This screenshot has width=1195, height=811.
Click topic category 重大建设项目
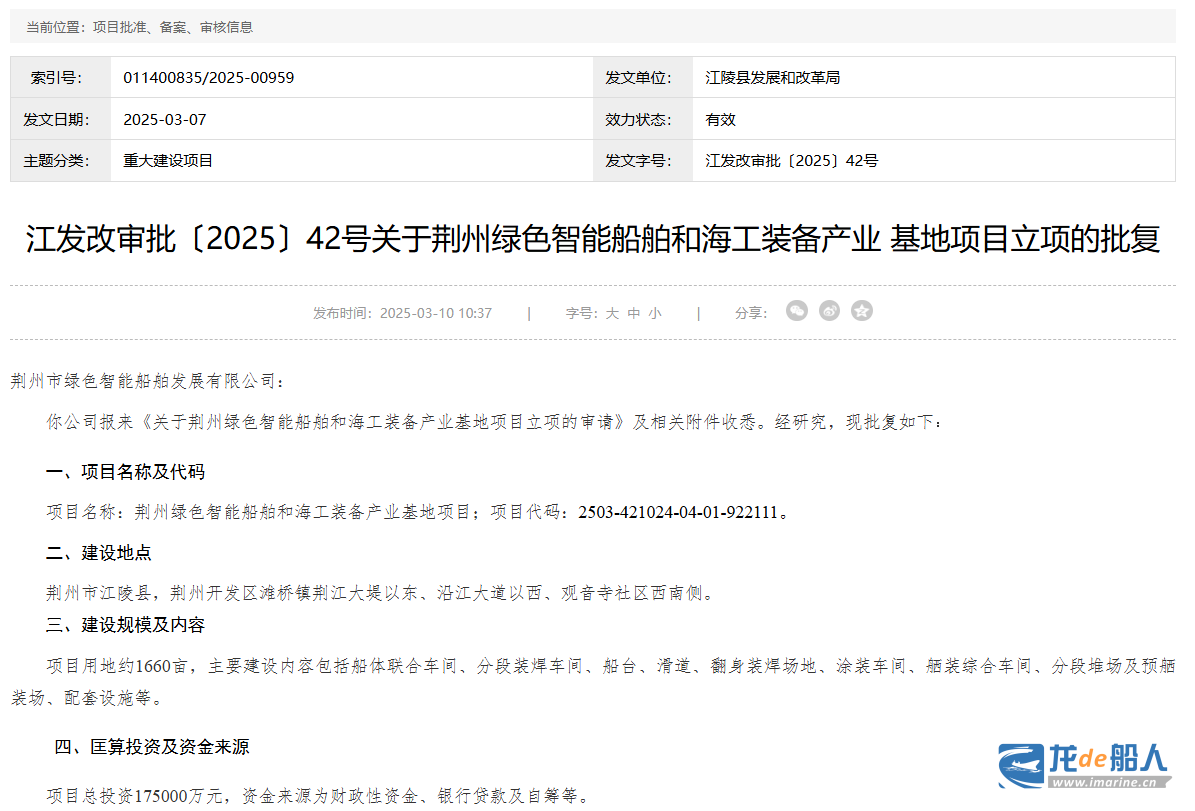(168, 161)
